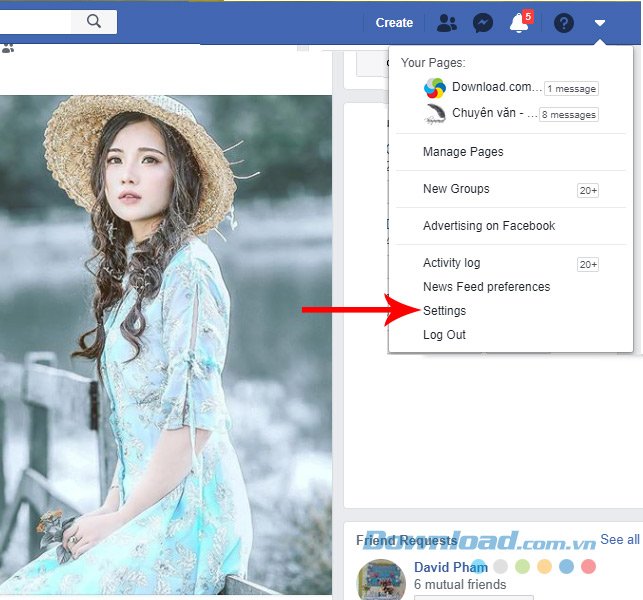The image size is (643, 600).
Task: Open the Friend Requests people icon
Action: pyautogui.click(x=447, y=23)
